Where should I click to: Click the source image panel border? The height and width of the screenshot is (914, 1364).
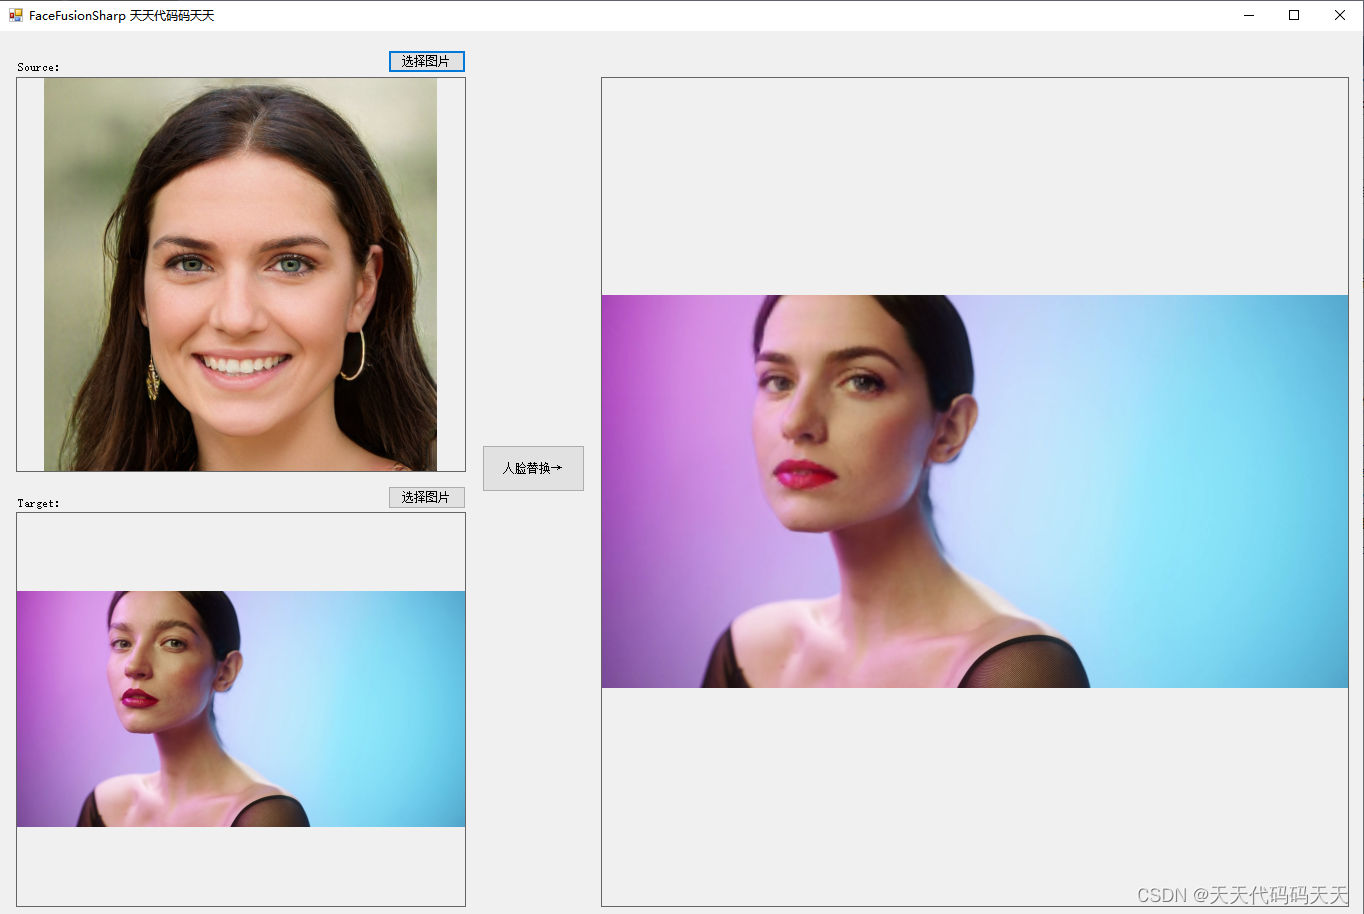pyautogui.click(x=14, y=275)
